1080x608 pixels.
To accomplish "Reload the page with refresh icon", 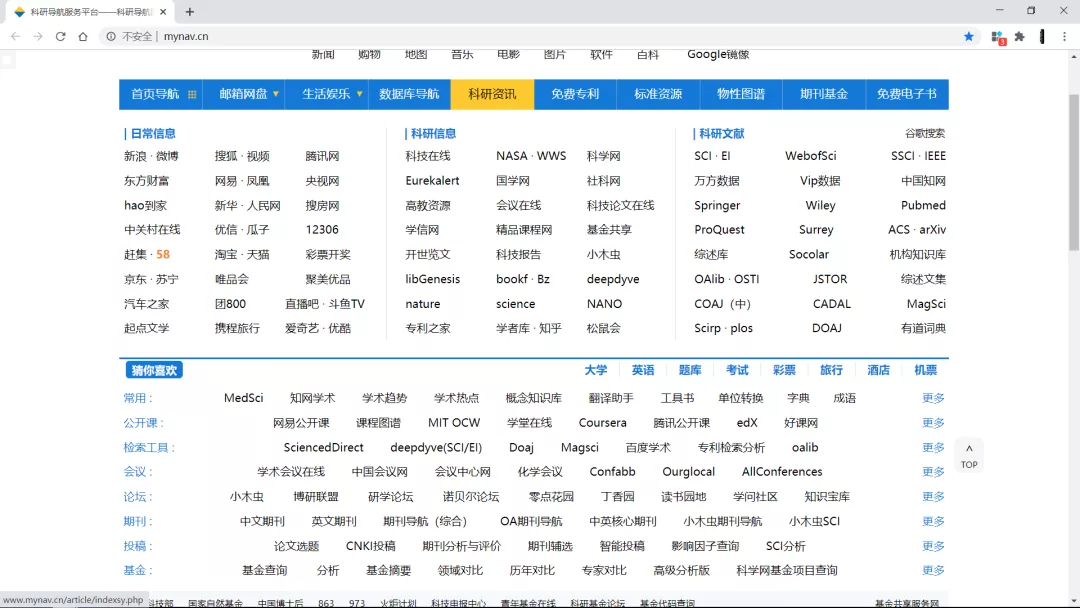I will [x=61, y=36].
